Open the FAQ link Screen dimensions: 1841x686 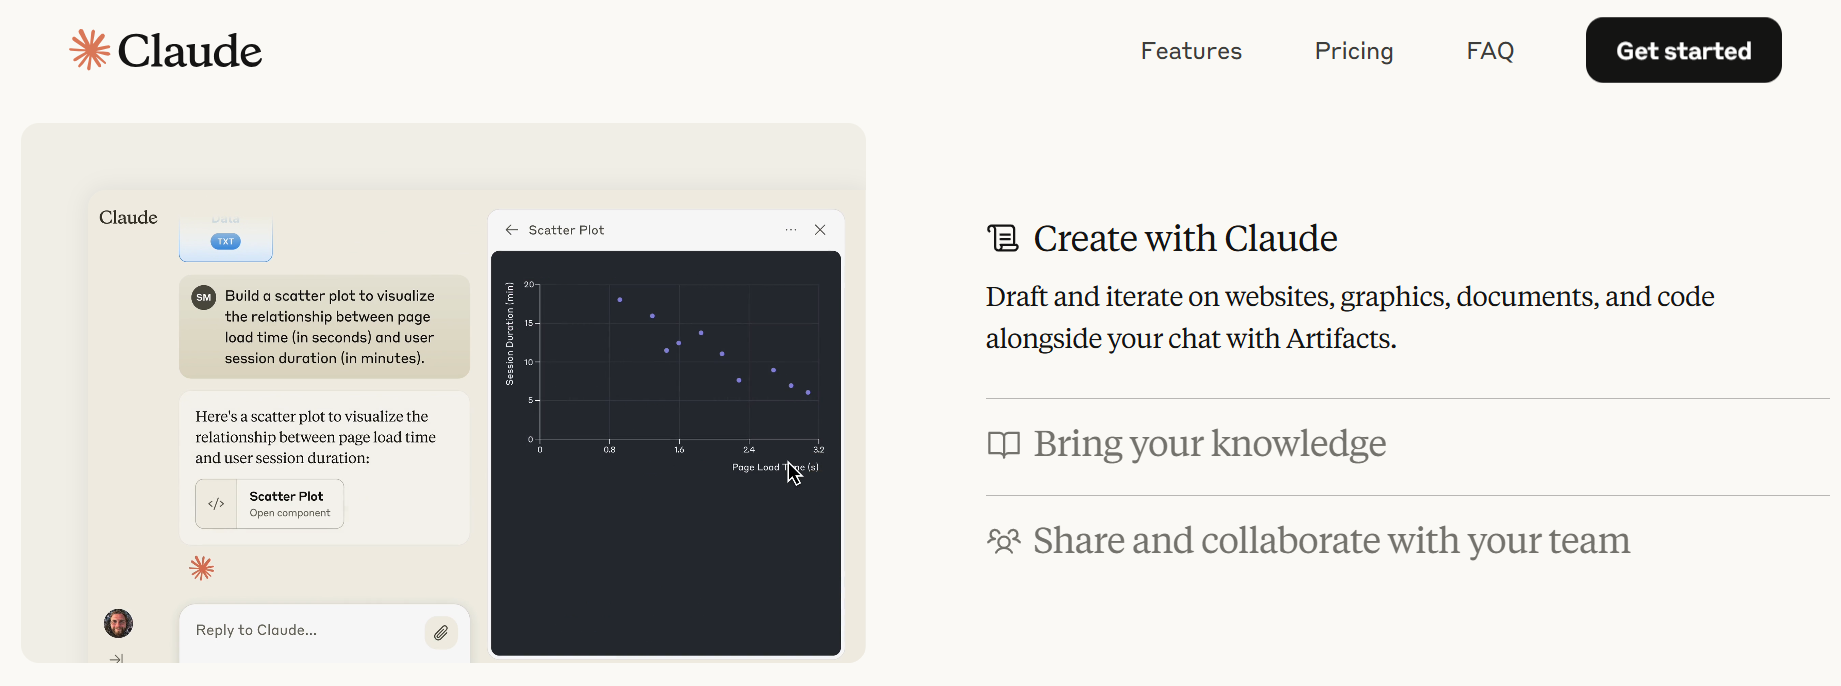[x=1490, y=51]
